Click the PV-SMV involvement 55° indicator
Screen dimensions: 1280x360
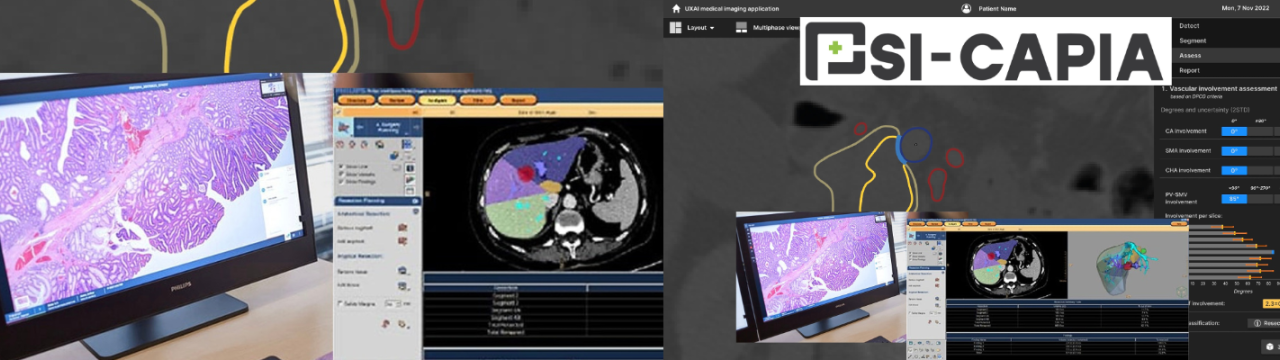coord(1234,199)
